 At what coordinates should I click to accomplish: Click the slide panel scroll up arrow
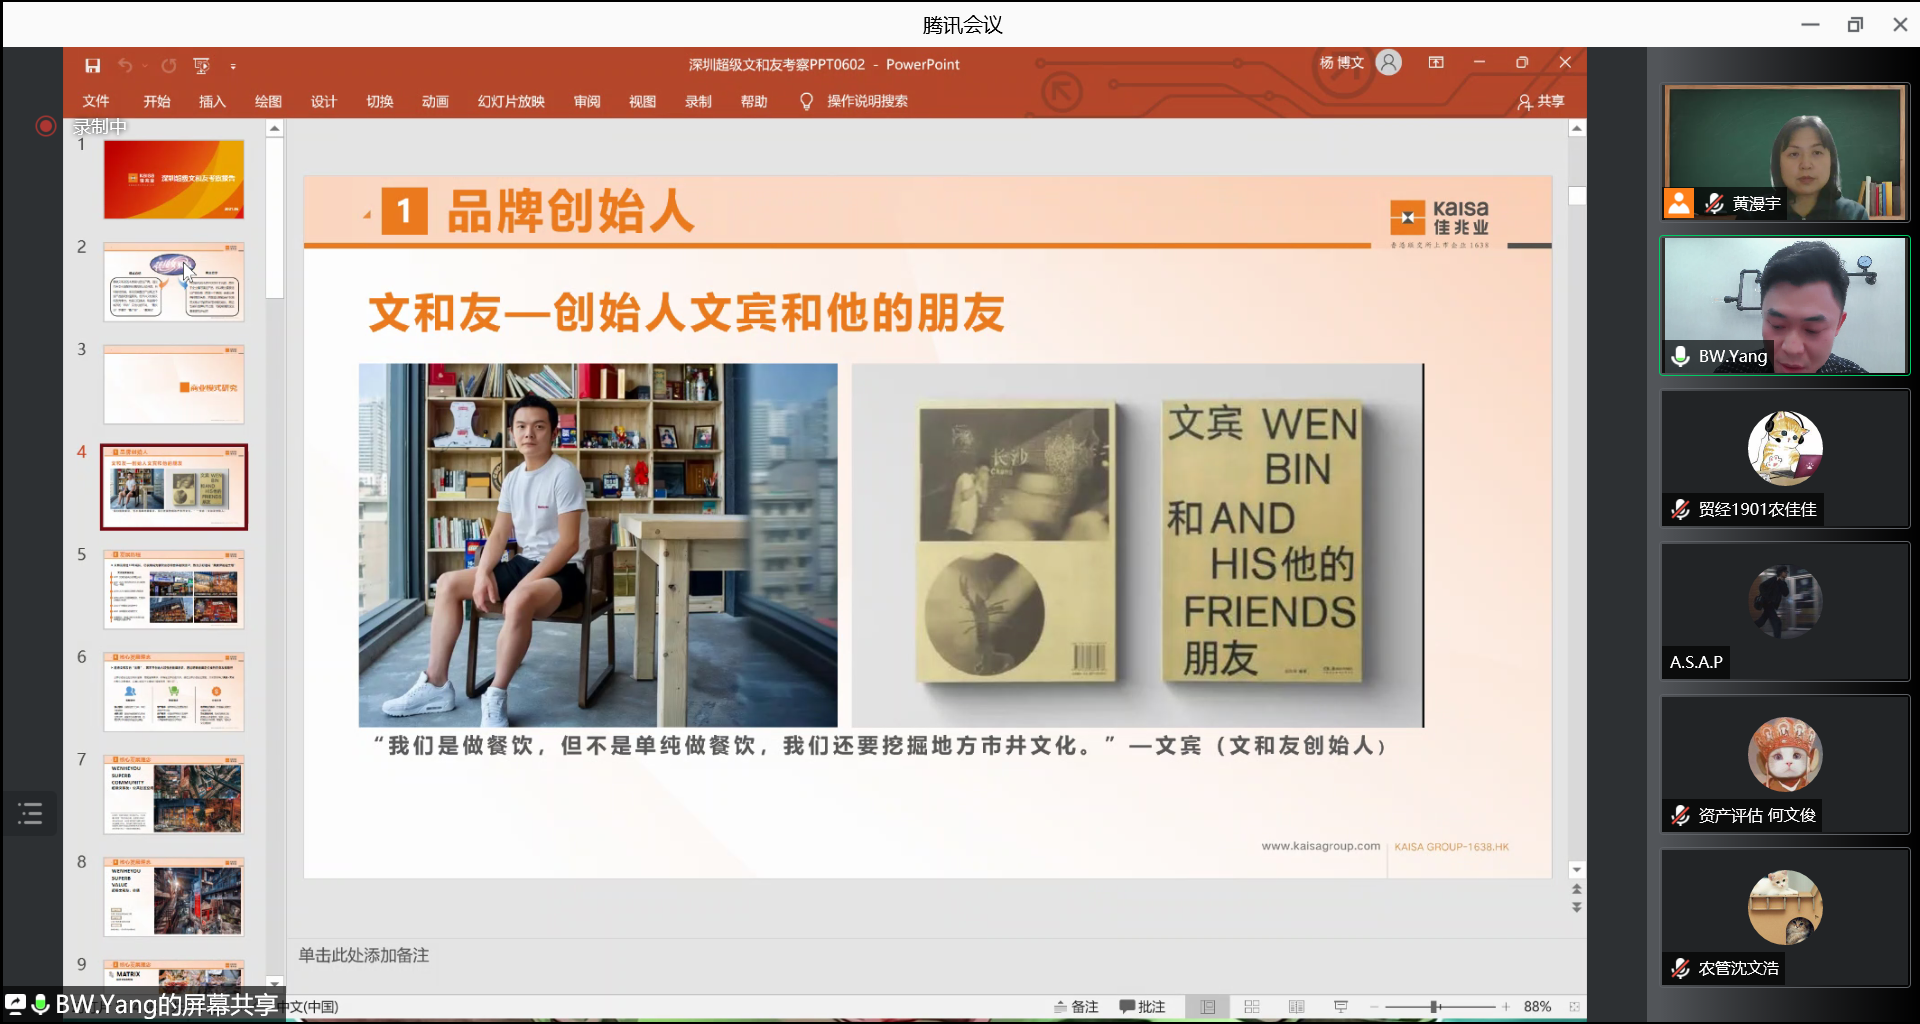[275, 129]
